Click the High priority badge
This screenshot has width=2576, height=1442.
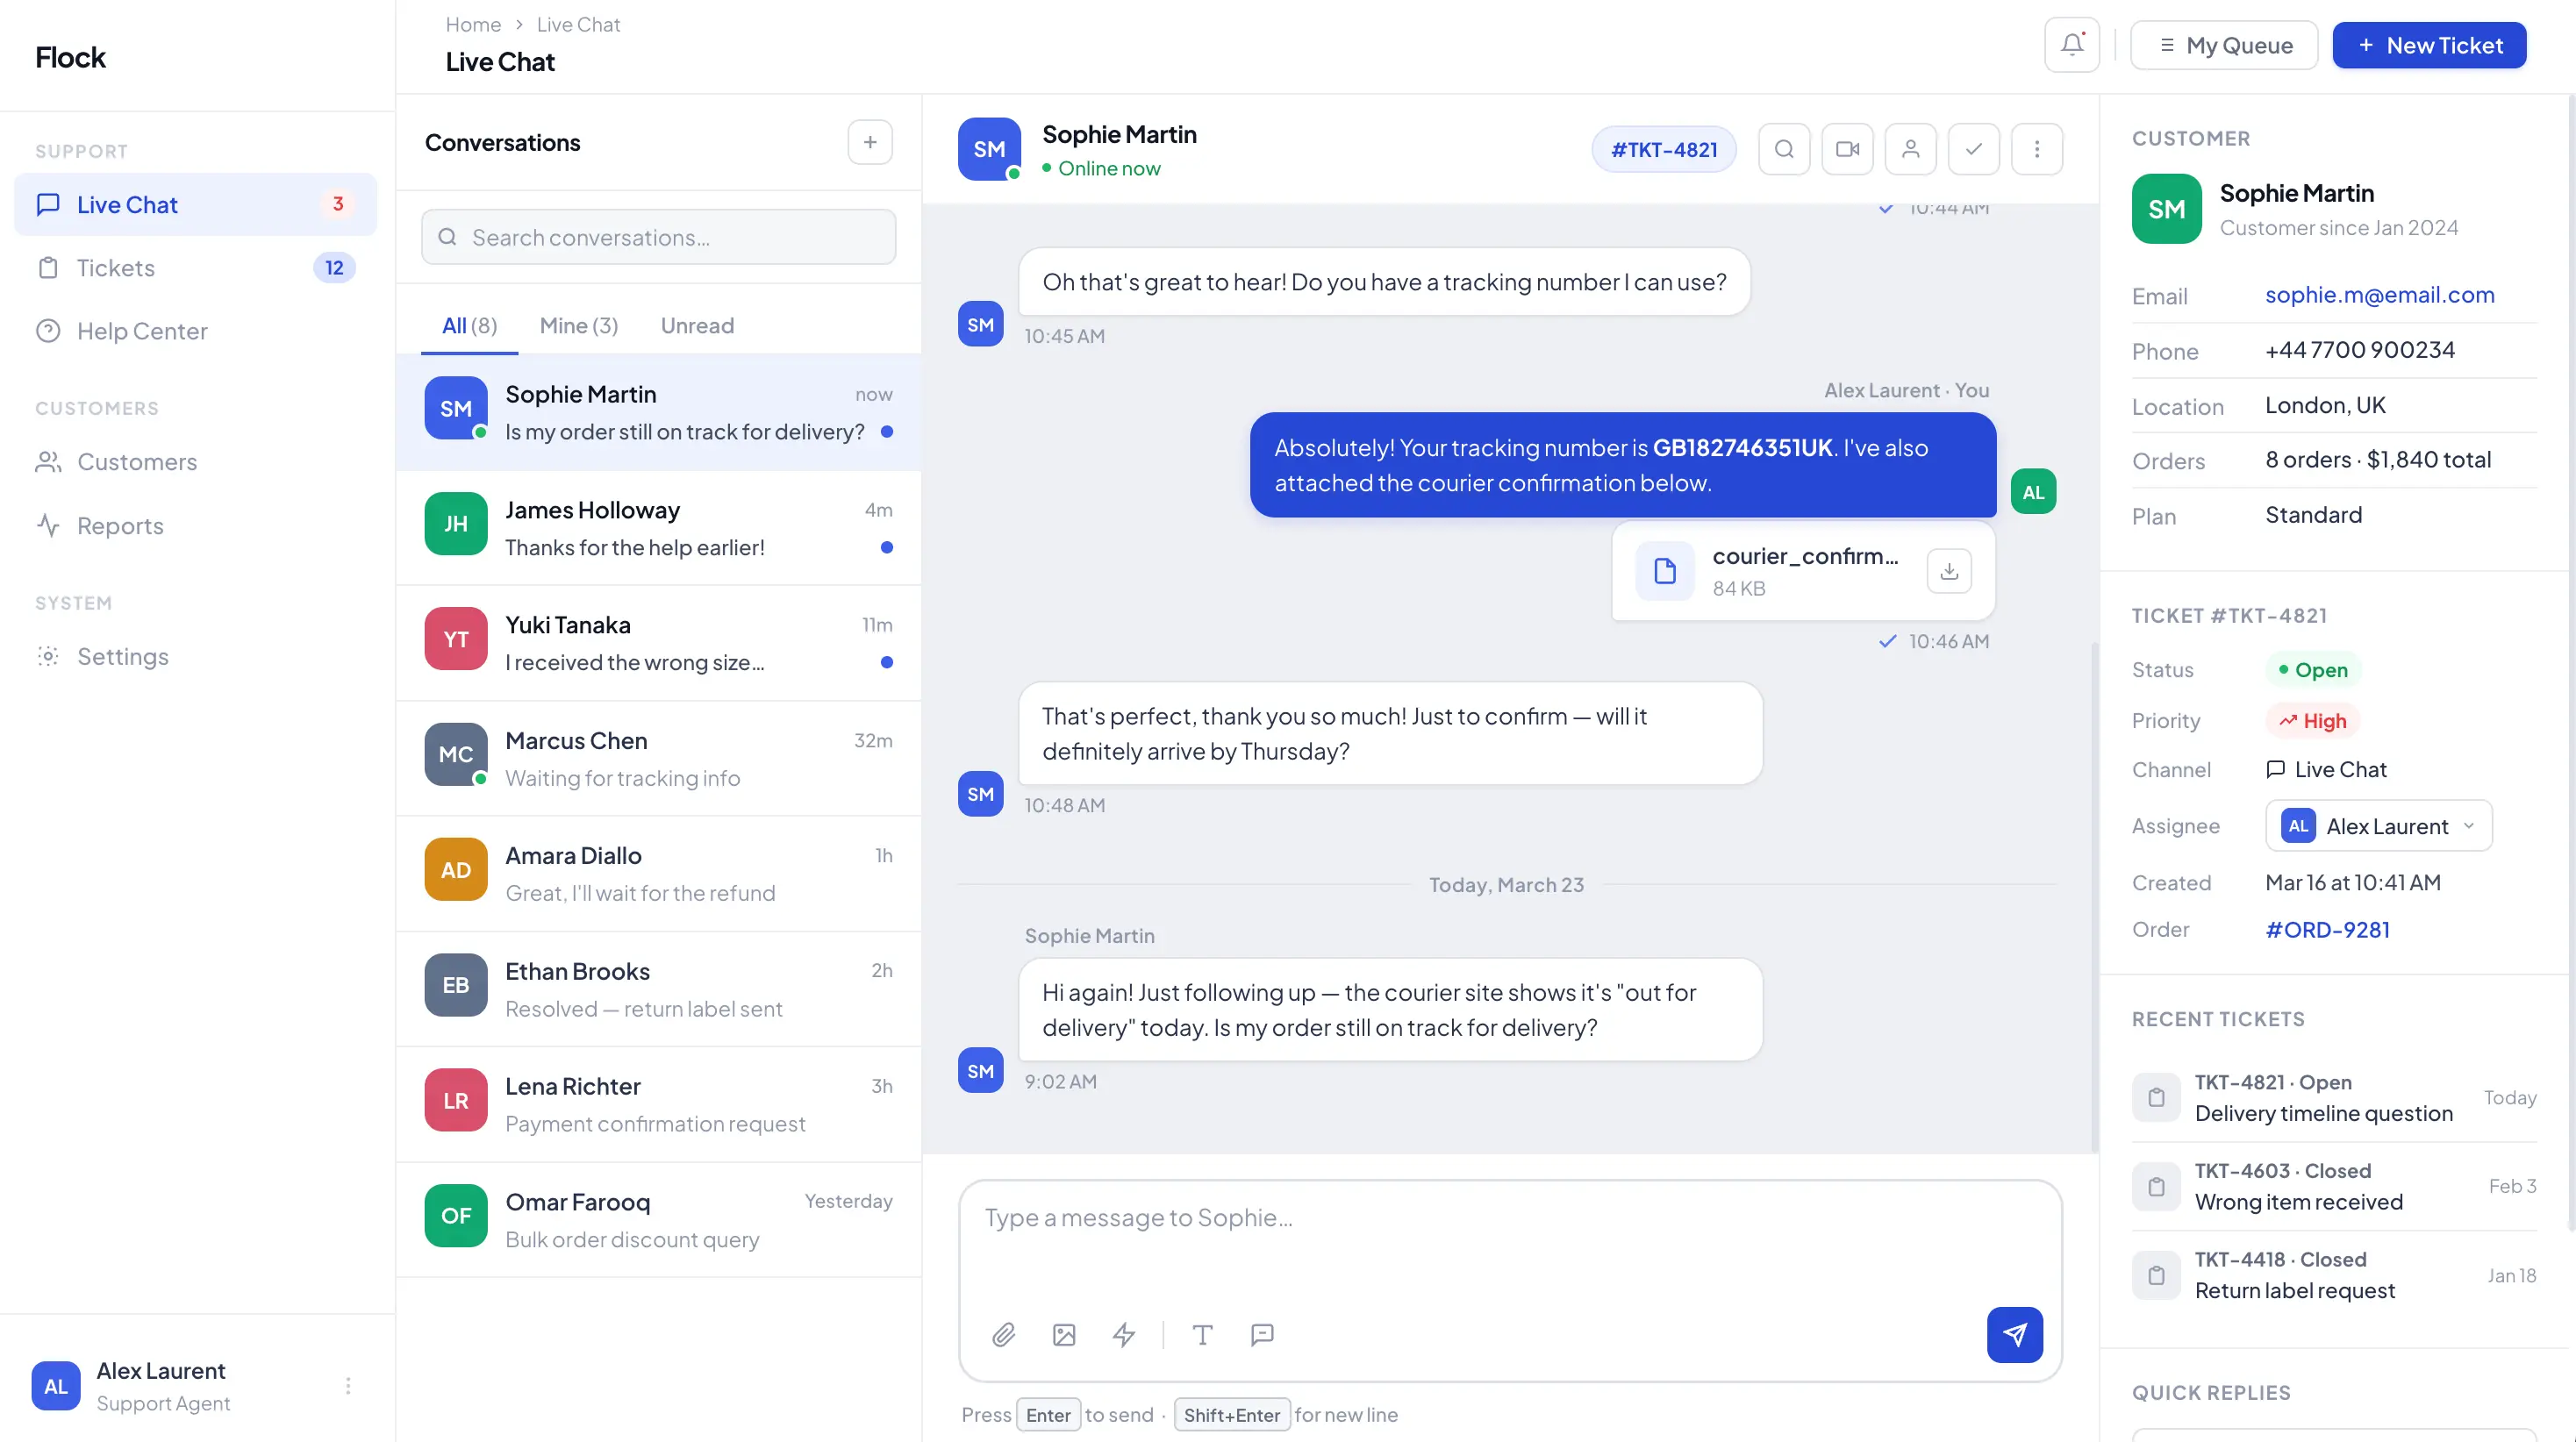pos(2313,721)
